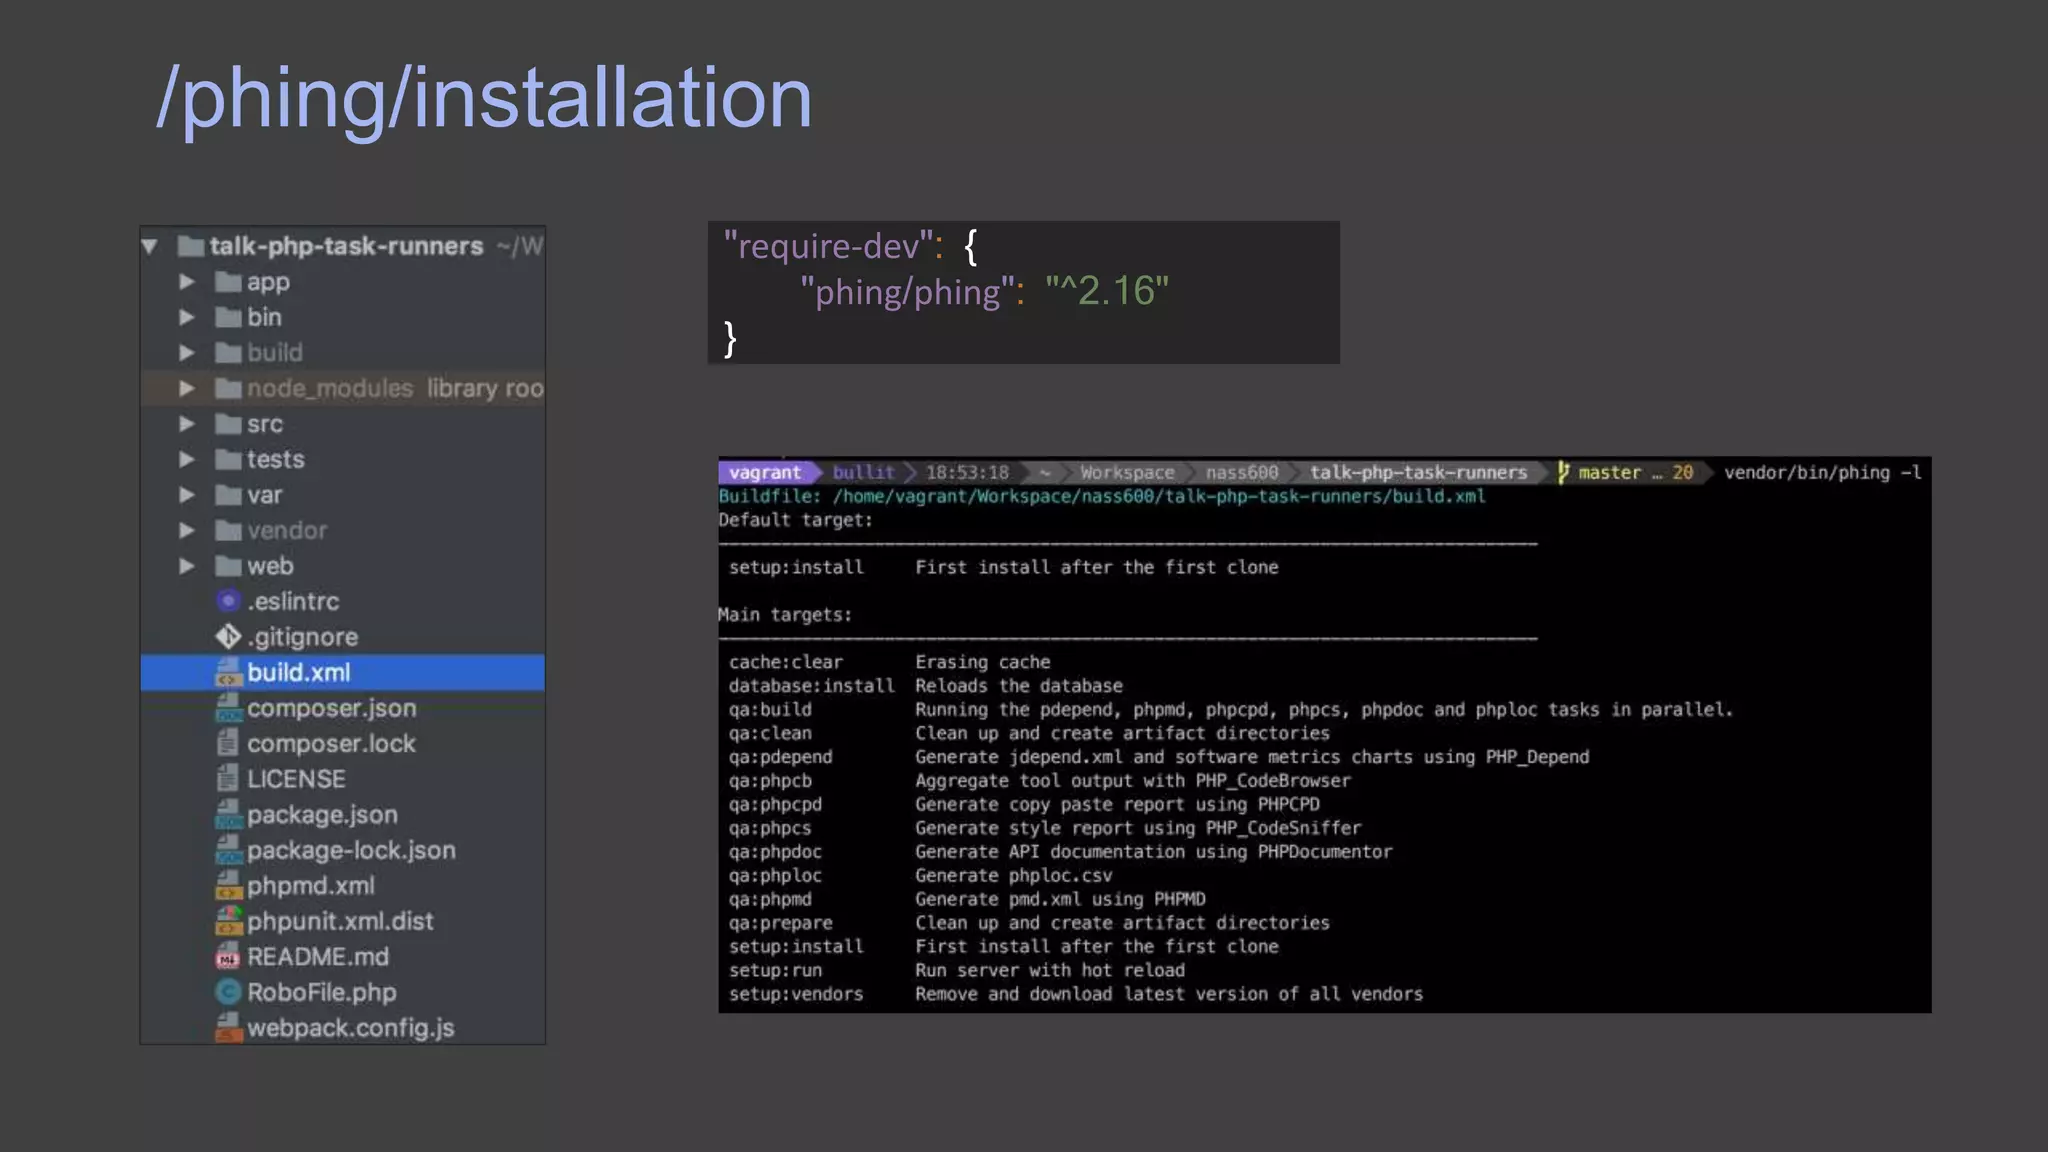Click the build.xml file icon
Viewport: 2048px width, 1152px height.
(228, 672)
